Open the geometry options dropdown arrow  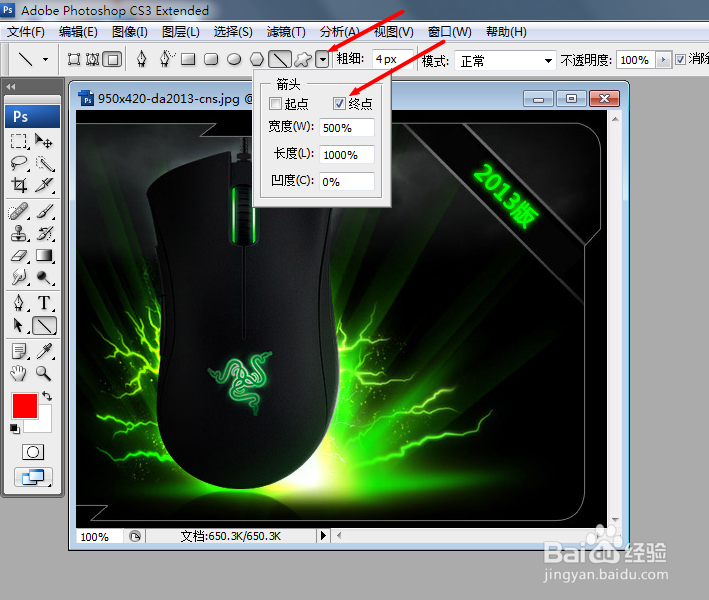[x=322, y=59]
